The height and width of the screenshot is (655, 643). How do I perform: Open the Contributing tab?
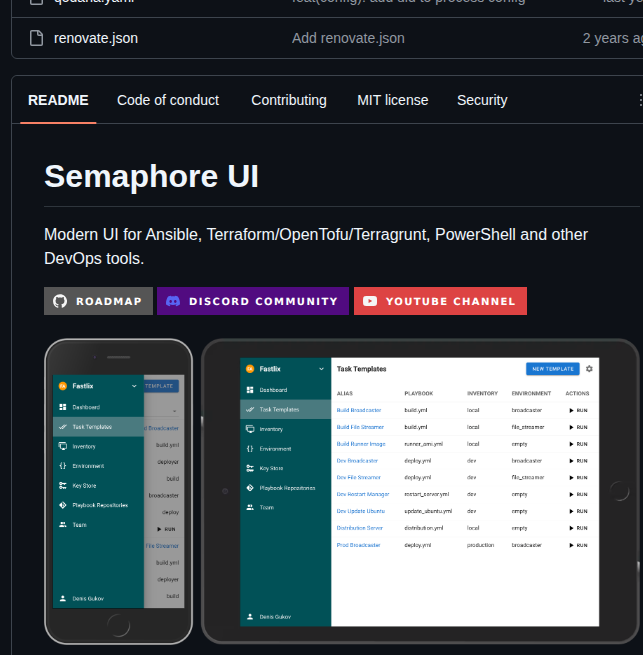(x=289, y=100)
